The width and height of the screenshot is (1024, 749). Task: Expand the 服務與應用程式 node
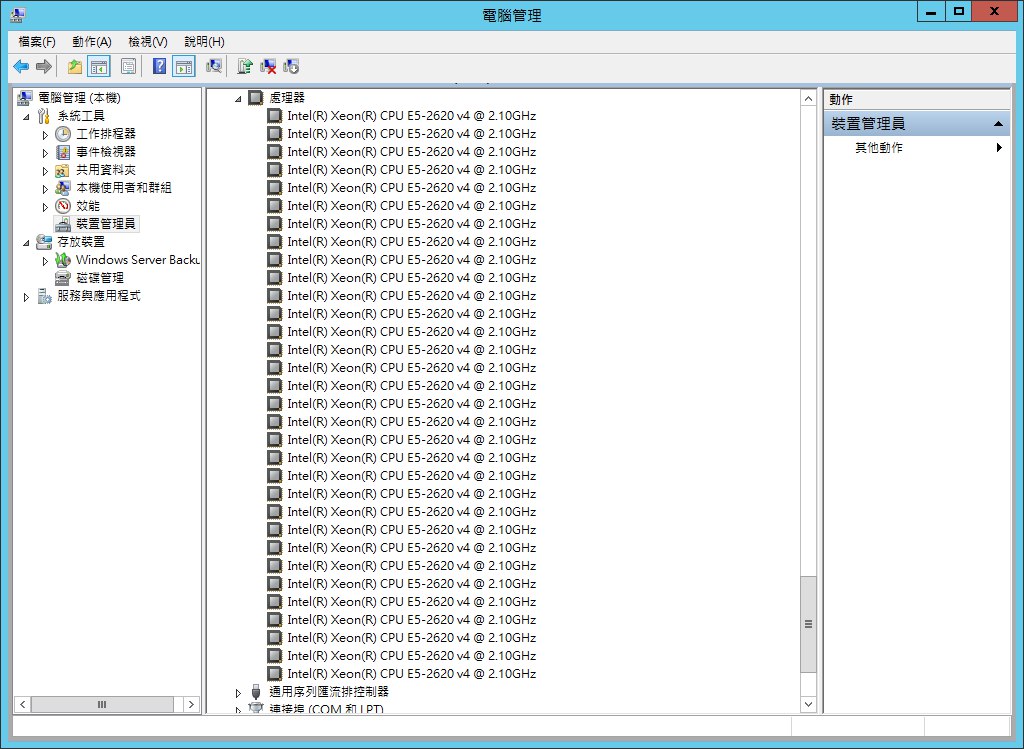tap(26, 296)
